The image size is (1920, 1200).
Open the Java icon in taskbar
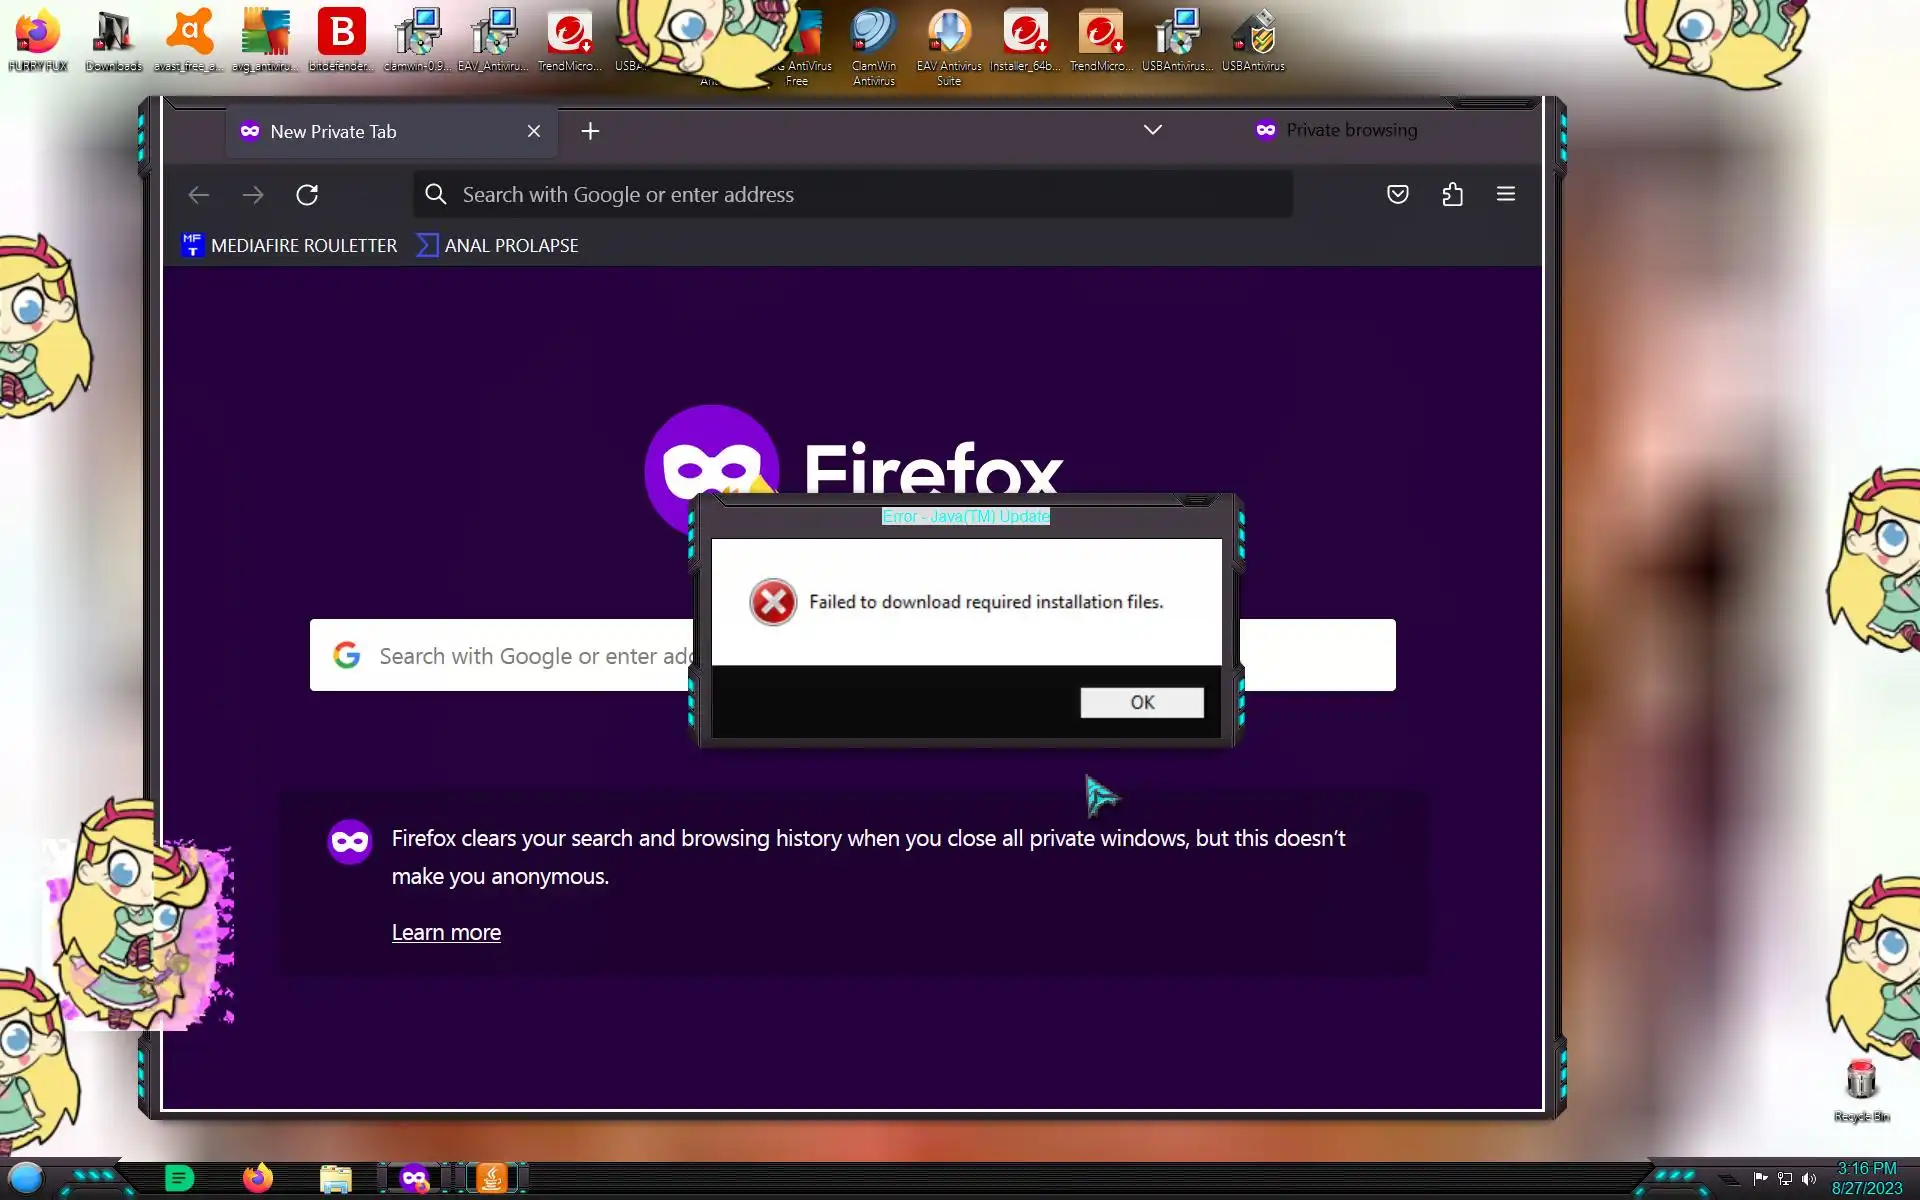[492, 1178]
